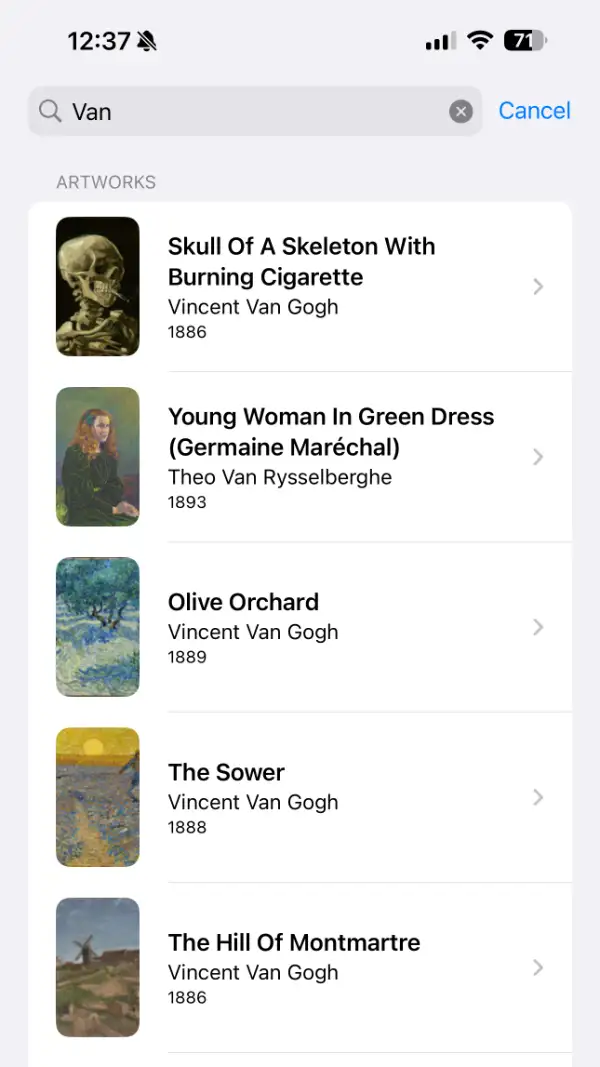This screenshot has height=1067, width=600.
Task: Click the search field containing "Van"
Action: [x=250, y=111]
